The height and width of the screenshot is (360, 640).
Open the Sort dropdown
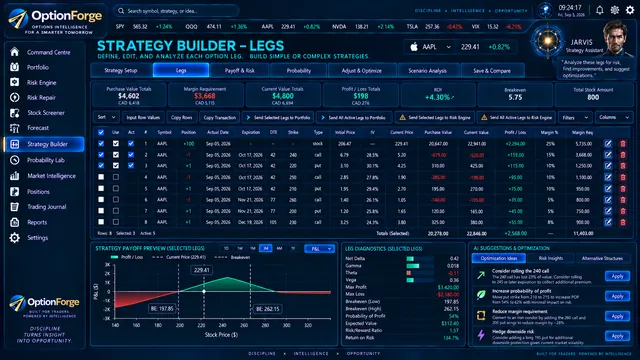click(x=106, y=117)
